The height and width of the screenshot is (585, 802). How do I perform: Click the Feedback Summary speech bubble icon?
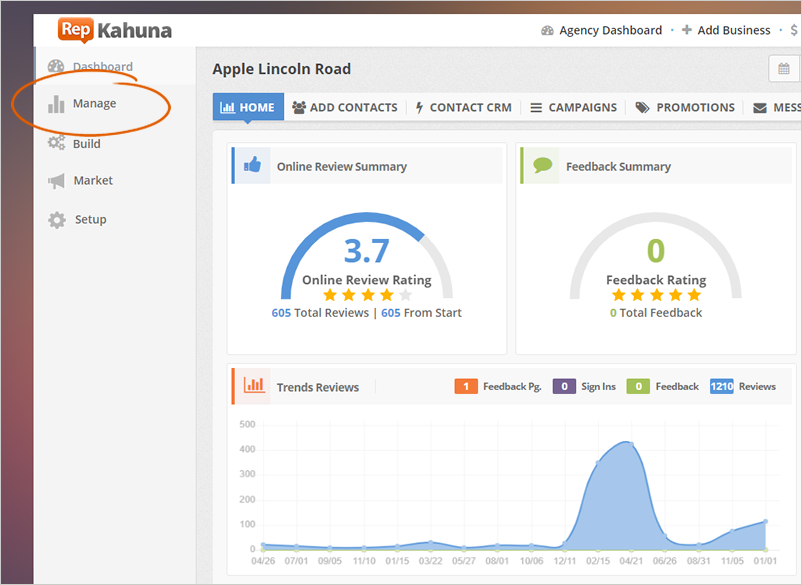(541, 166)
